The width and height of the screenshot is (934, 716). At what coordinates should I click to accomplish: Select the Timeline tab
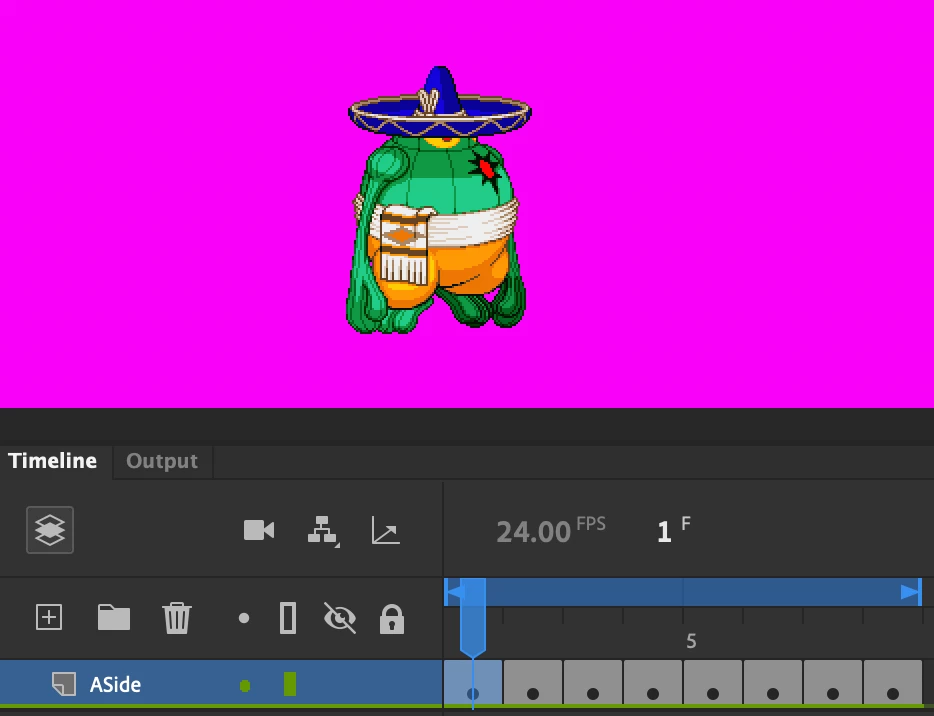pos(52,461)
